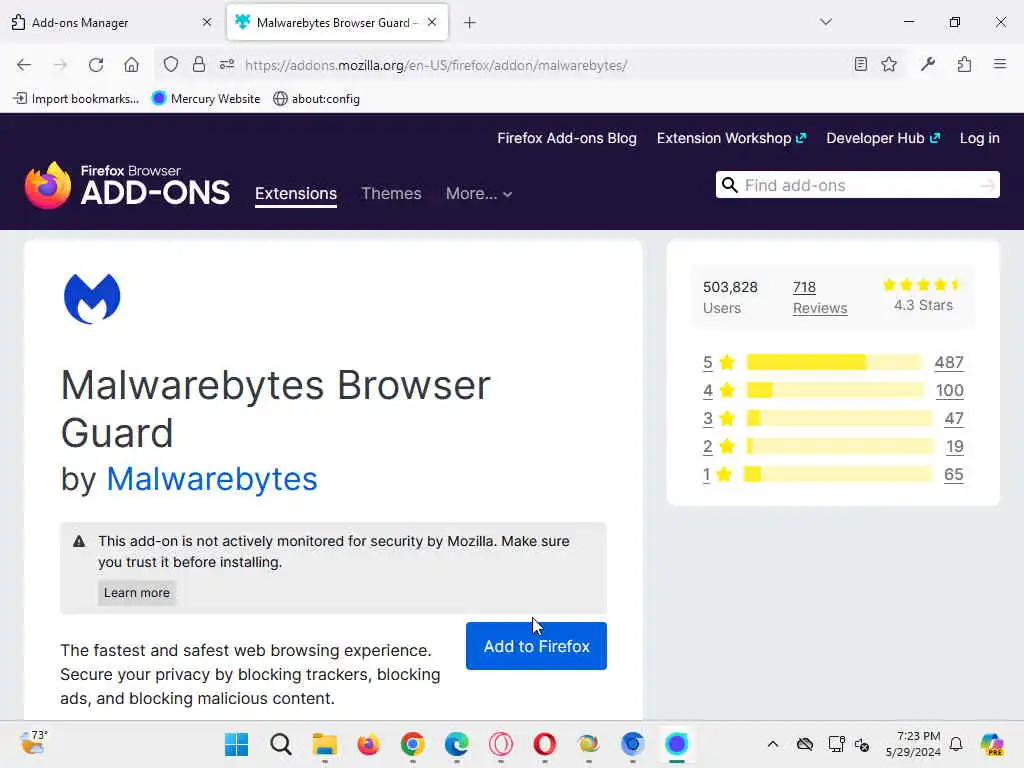This screenshot has height=768, width=1024.
Task: Reload the current page
Action: (96, 65)
